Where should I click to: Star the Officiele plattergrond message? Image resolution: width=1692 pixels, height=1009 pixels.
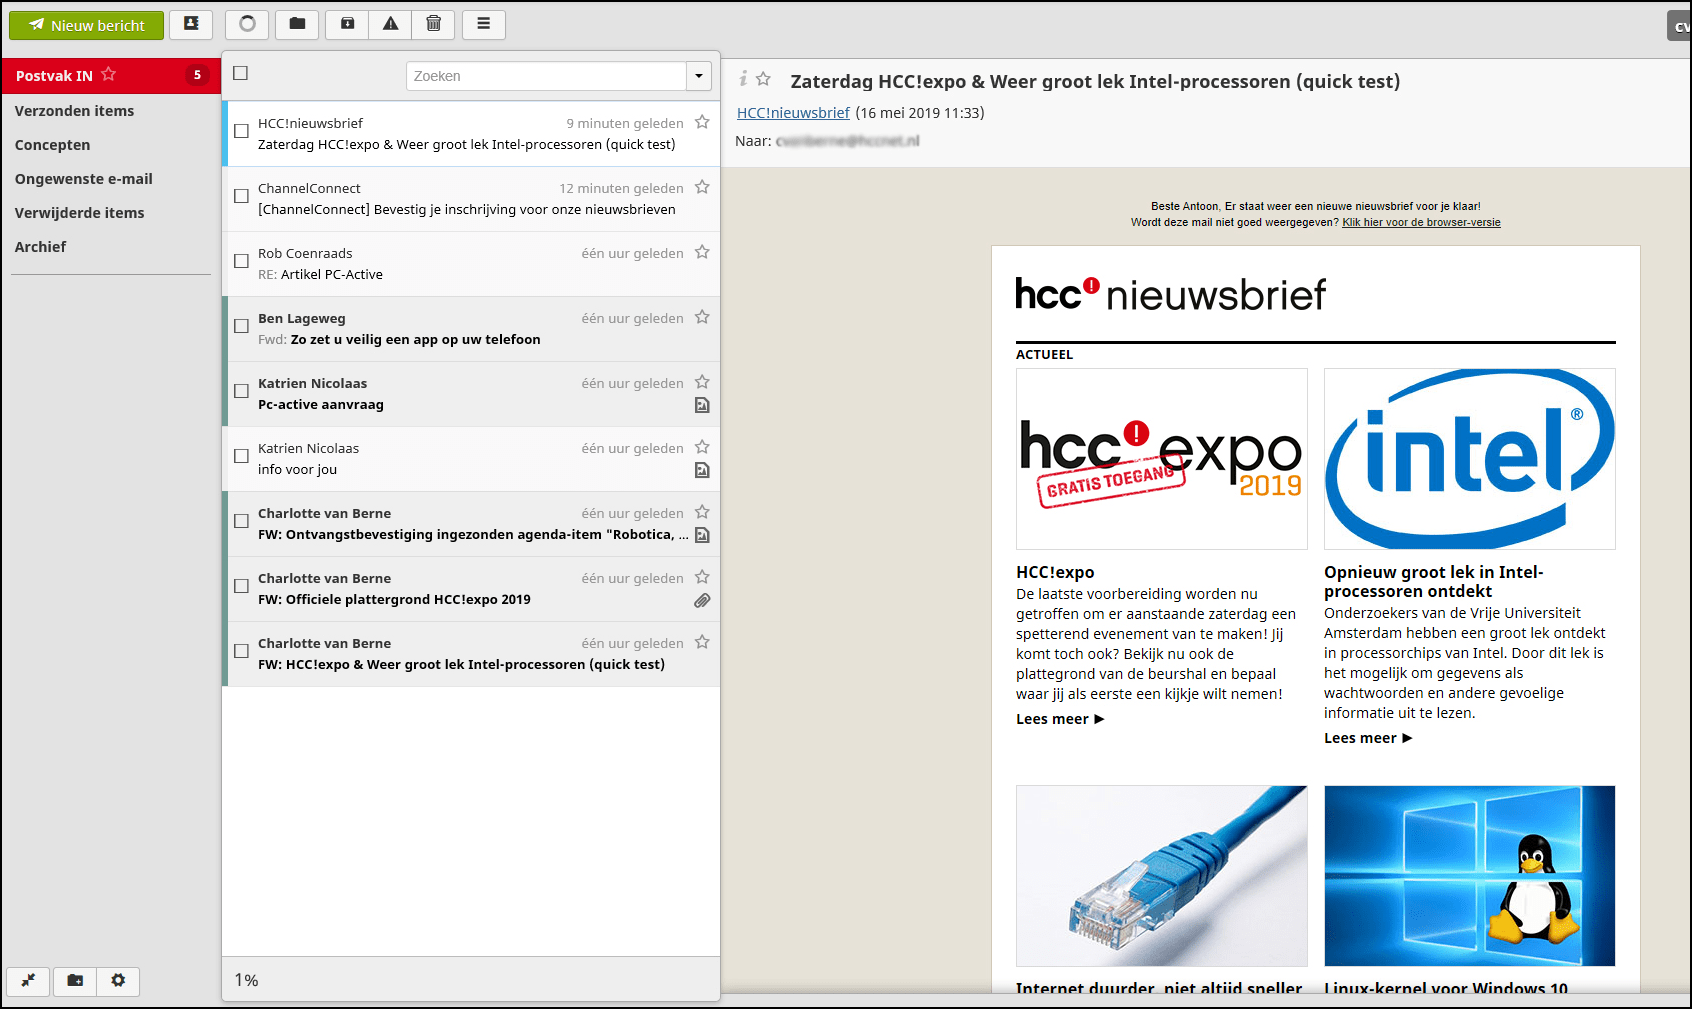(x=702, y=577)
